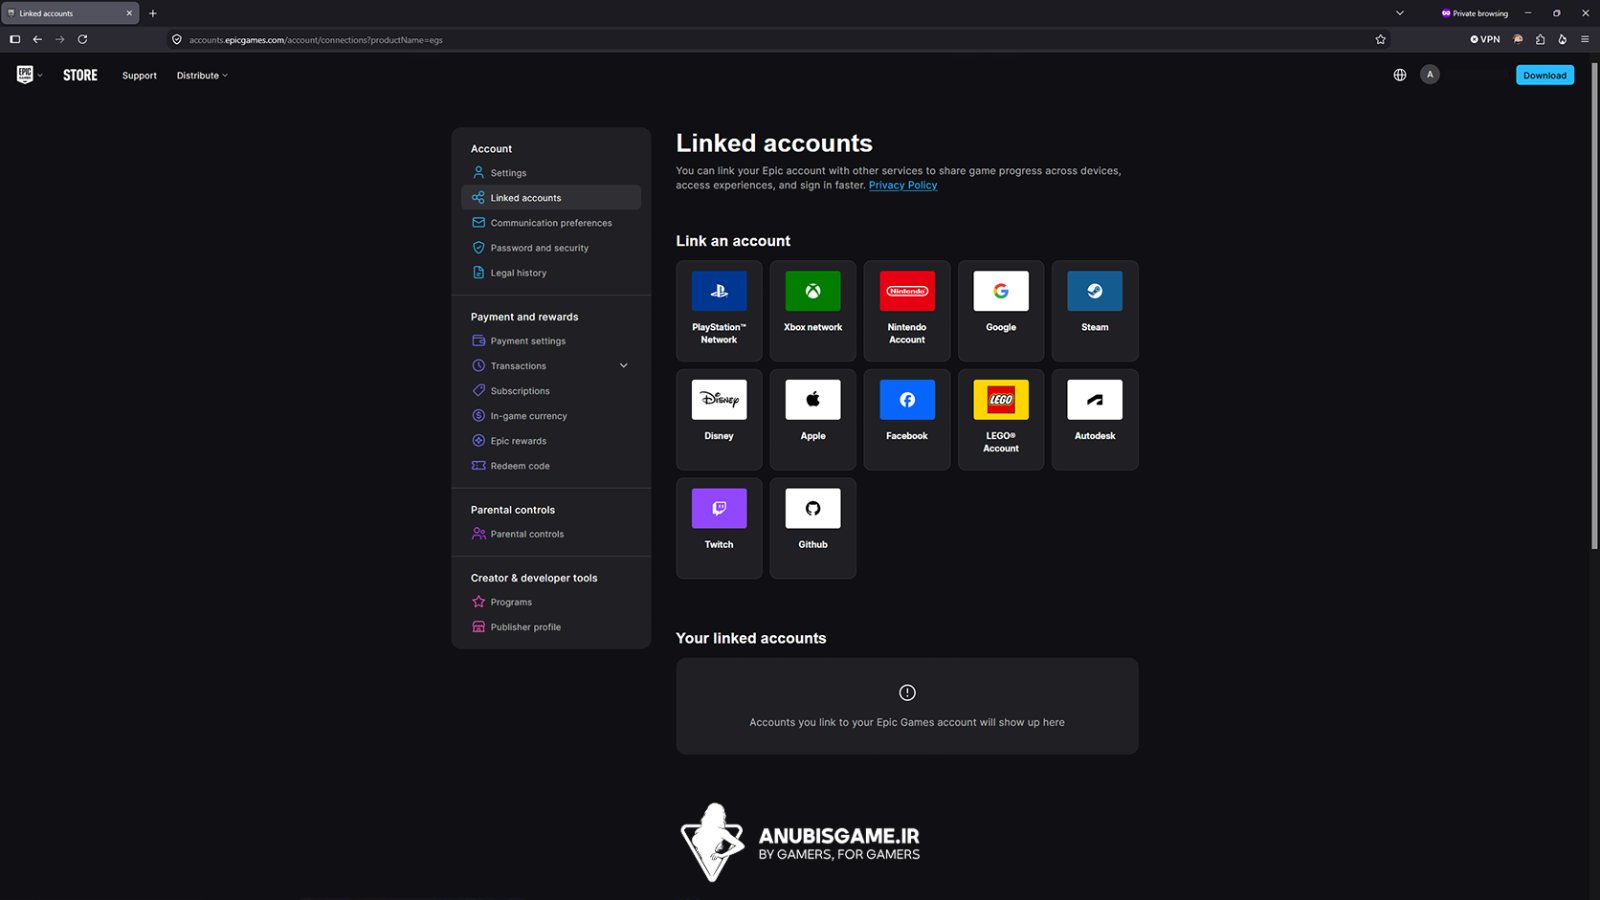Follow the Privacy Policy link
1600x900 pixels.
(903, 185)
